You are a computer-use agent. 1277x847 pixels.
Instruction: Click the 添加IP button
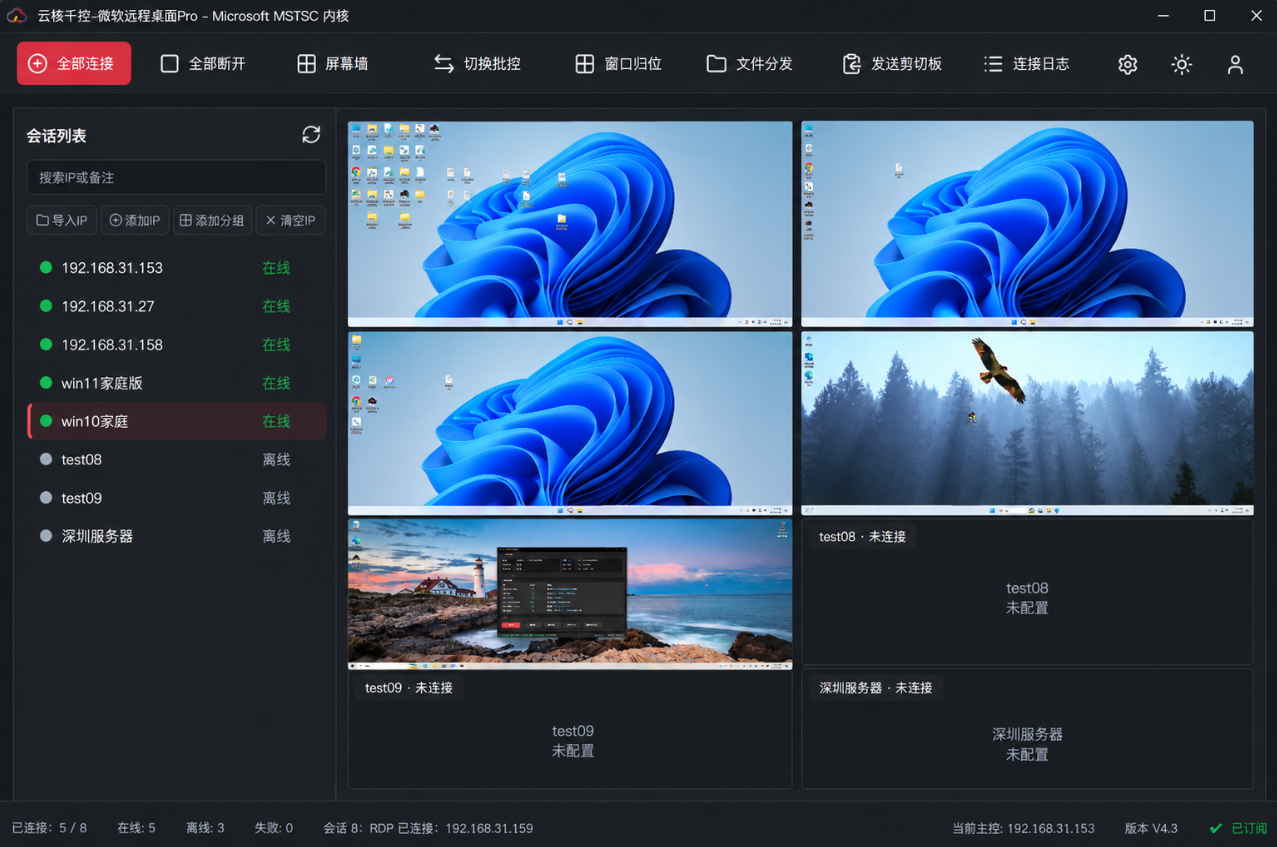[x=135, y=220]
